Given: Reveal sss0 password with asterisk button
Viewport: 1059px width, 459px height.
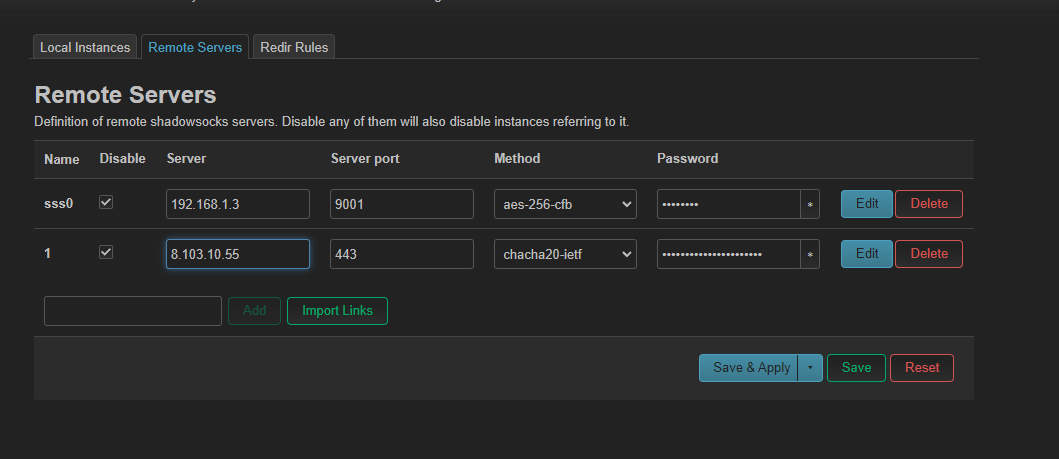Looking at the screenshot, I should pyautogui.click(x=810, y=204).
